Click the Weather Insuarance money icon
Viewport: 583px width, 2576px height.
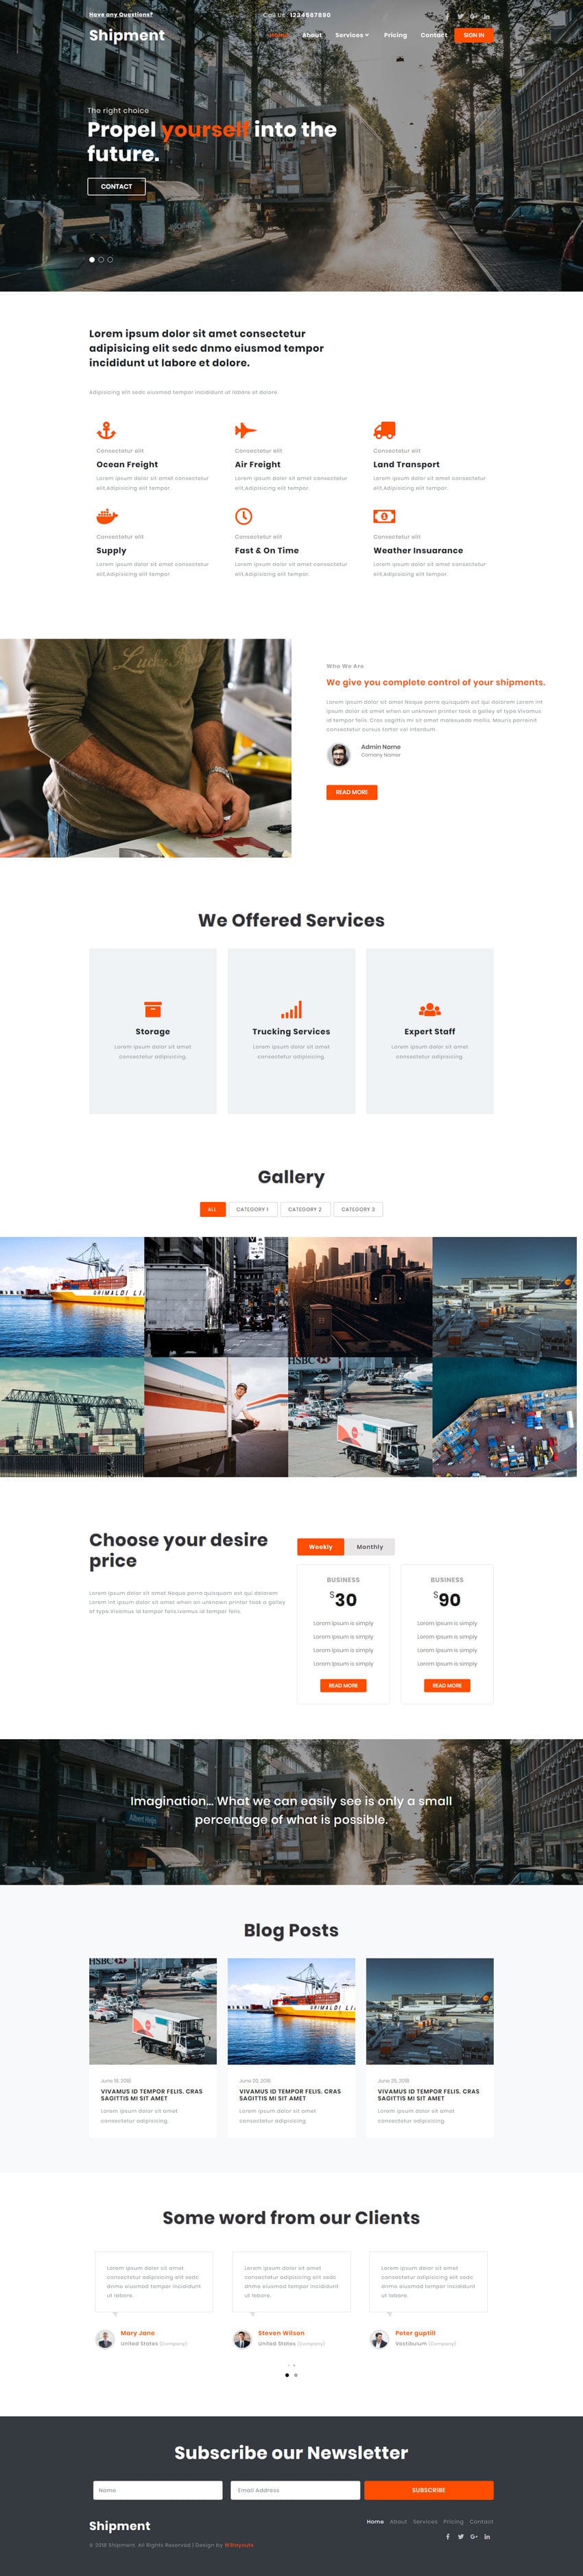click(384, 517)
